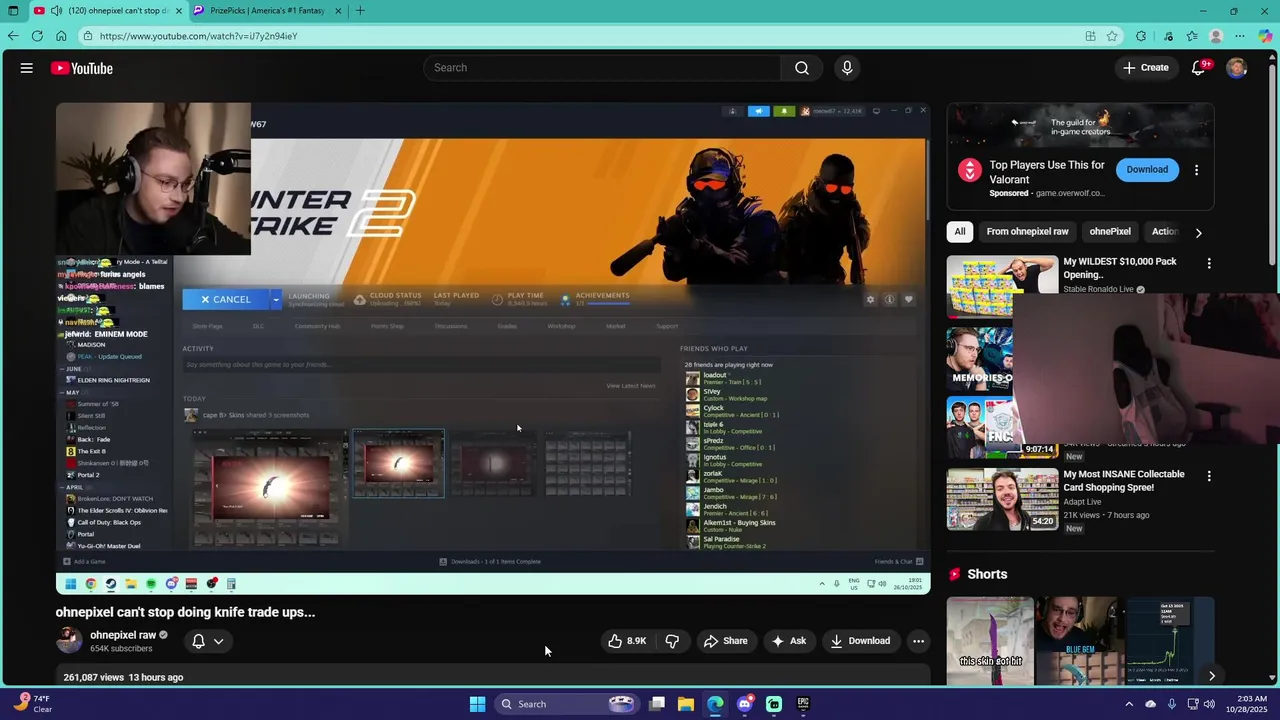1280x720 pixels.
Task: Open the 54:20 card shopping spree thumbnail
Action: (1002, 499)
